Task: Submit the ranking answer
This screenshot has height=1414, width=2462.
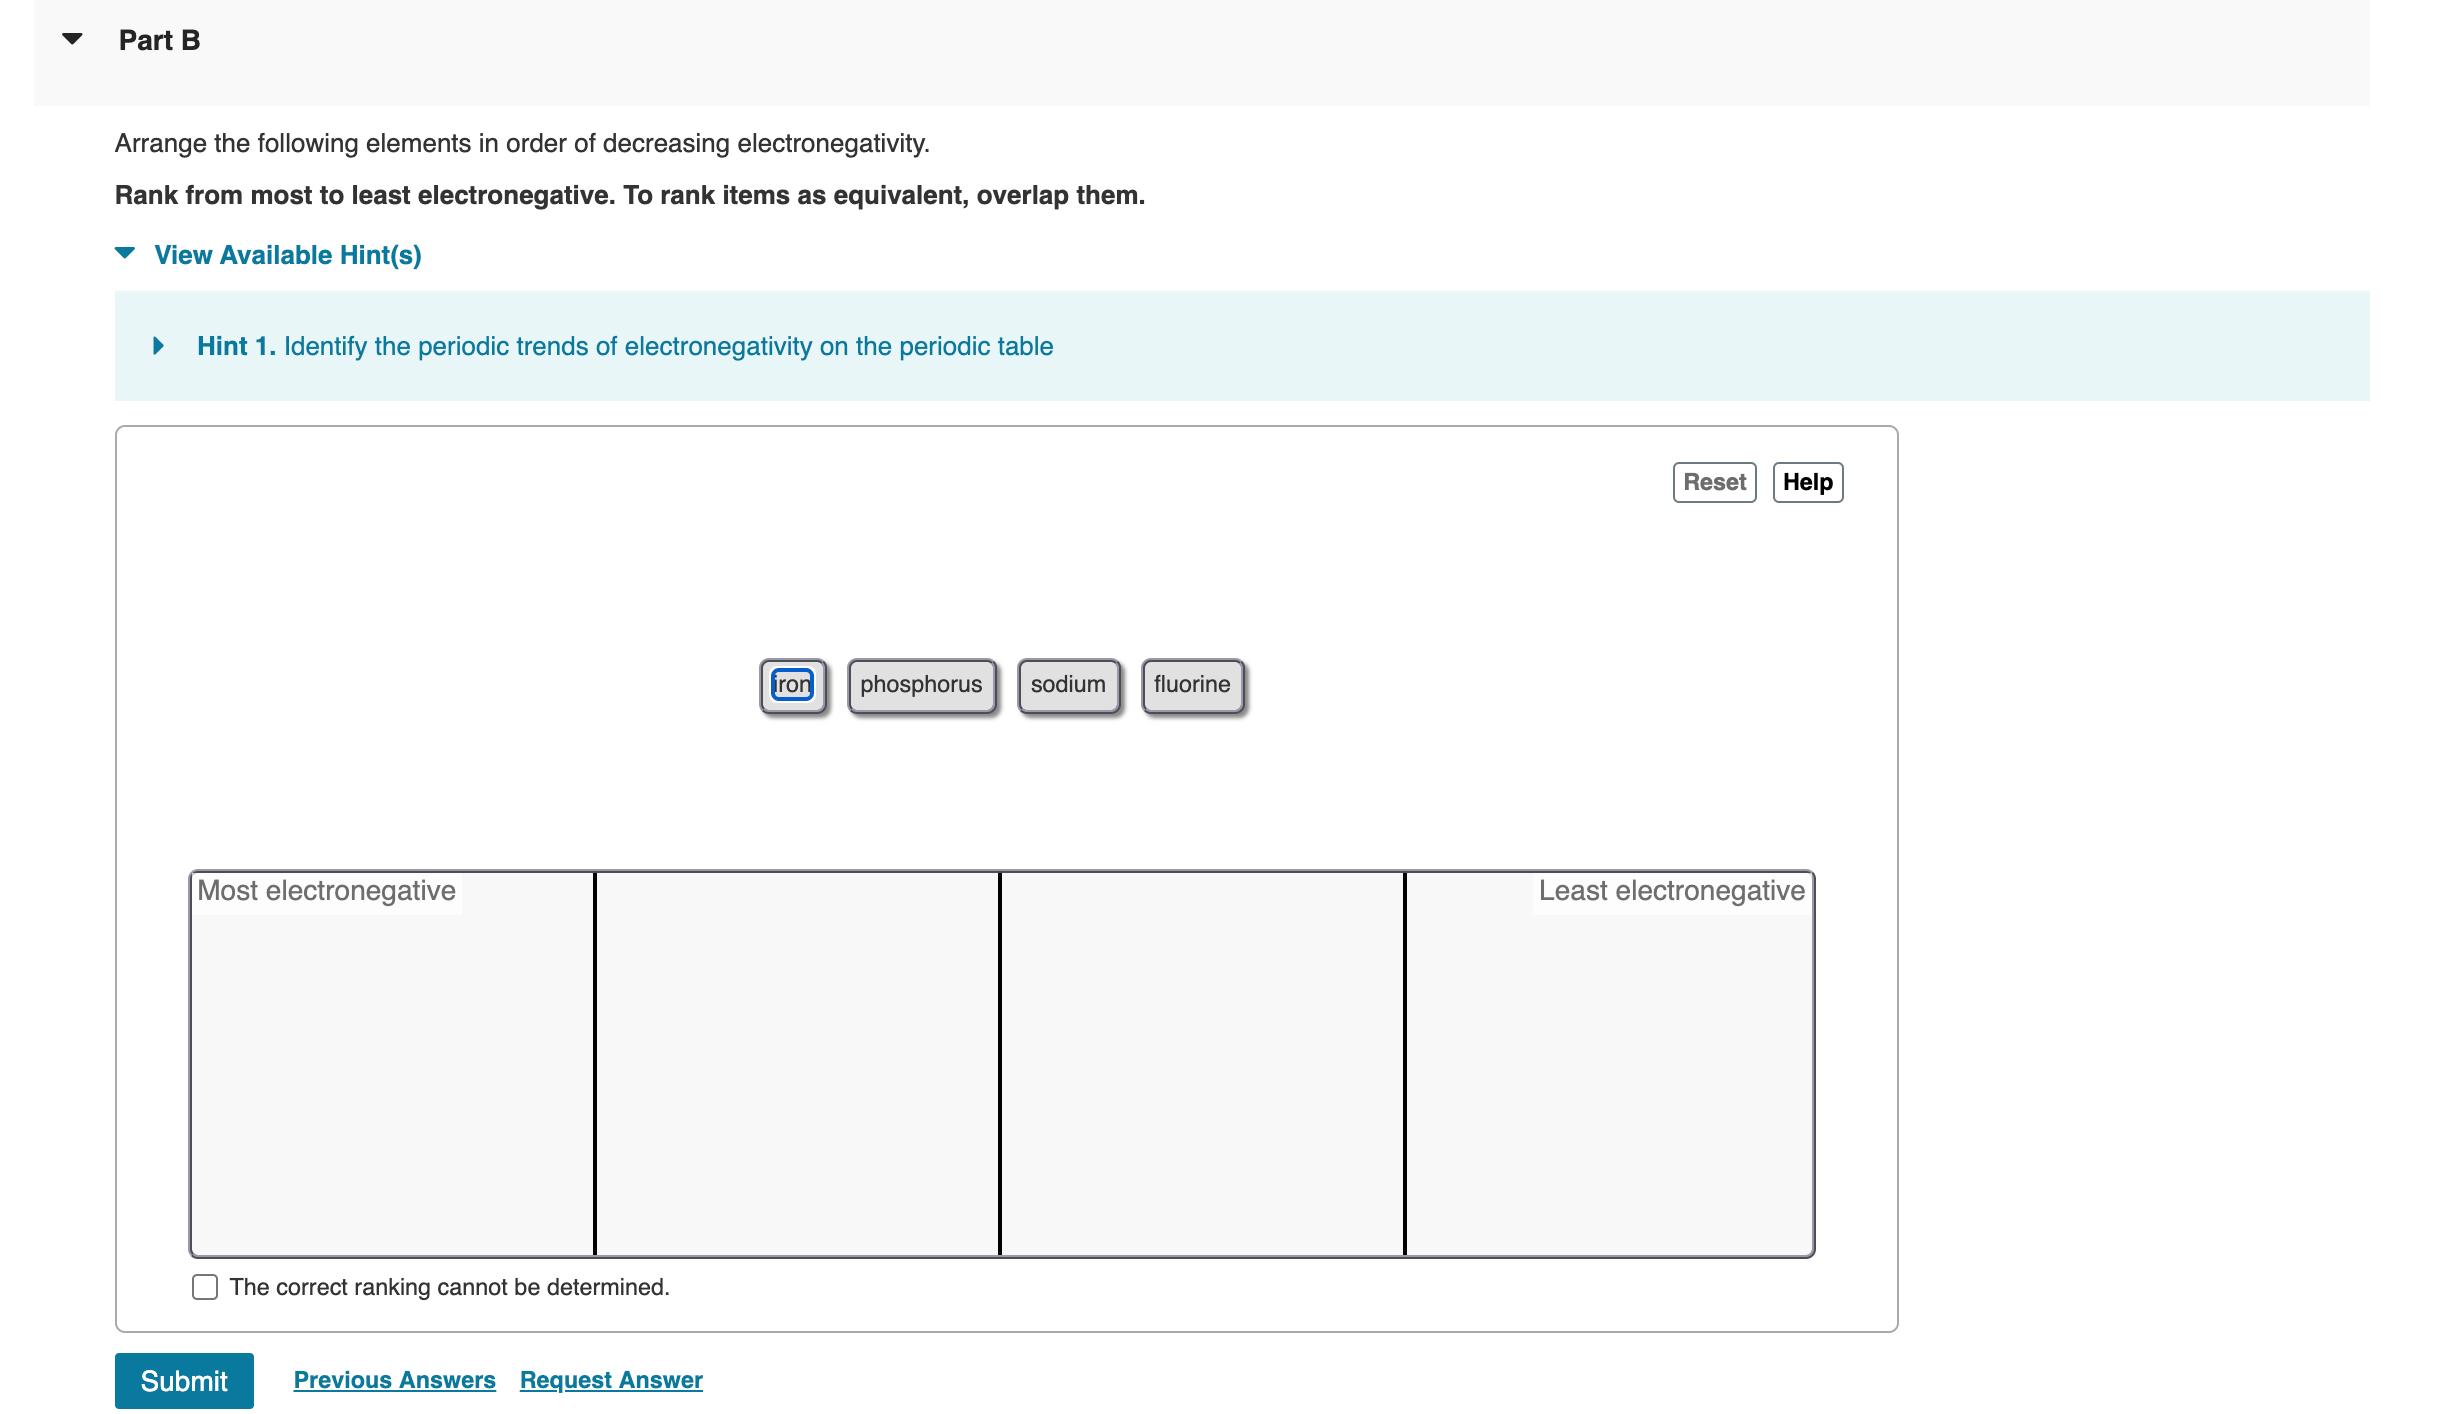Action: [x=184, y=1380]
